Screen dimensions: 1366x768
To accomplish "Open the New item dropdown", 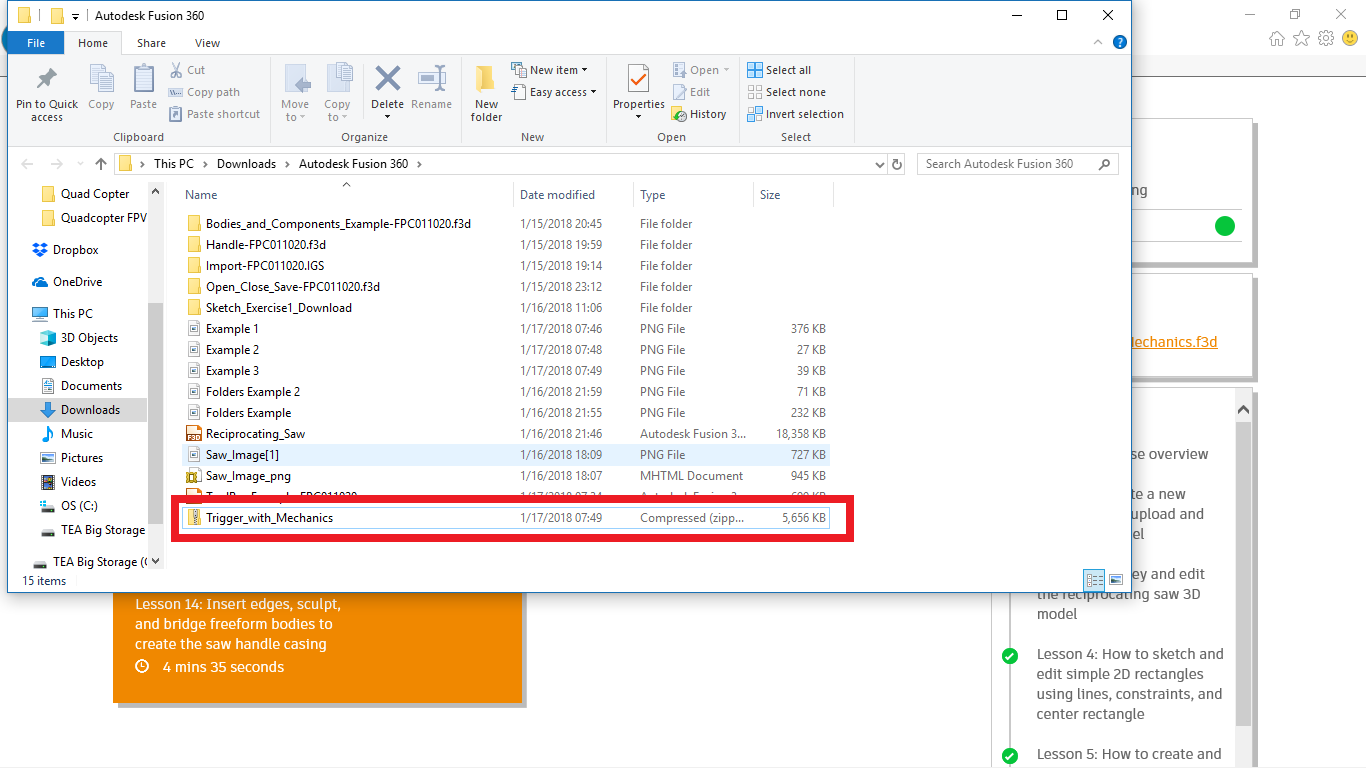I will tap(551, 69).
